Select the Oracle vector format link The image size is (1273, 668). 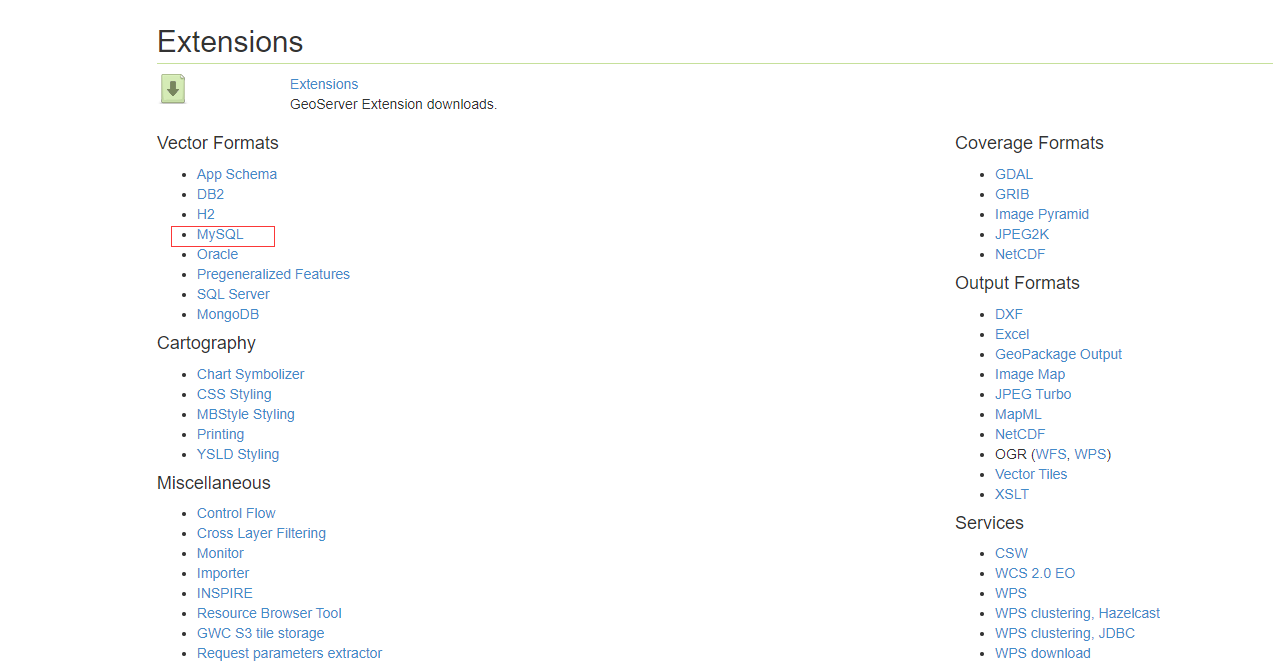(x=217, y=254)
